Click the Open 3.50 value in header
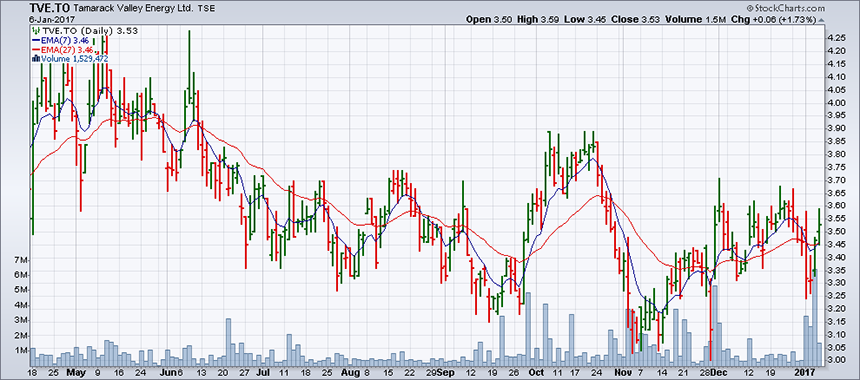Image resolution: width=860 pixels, height=380 pixels. click(489, 20)
